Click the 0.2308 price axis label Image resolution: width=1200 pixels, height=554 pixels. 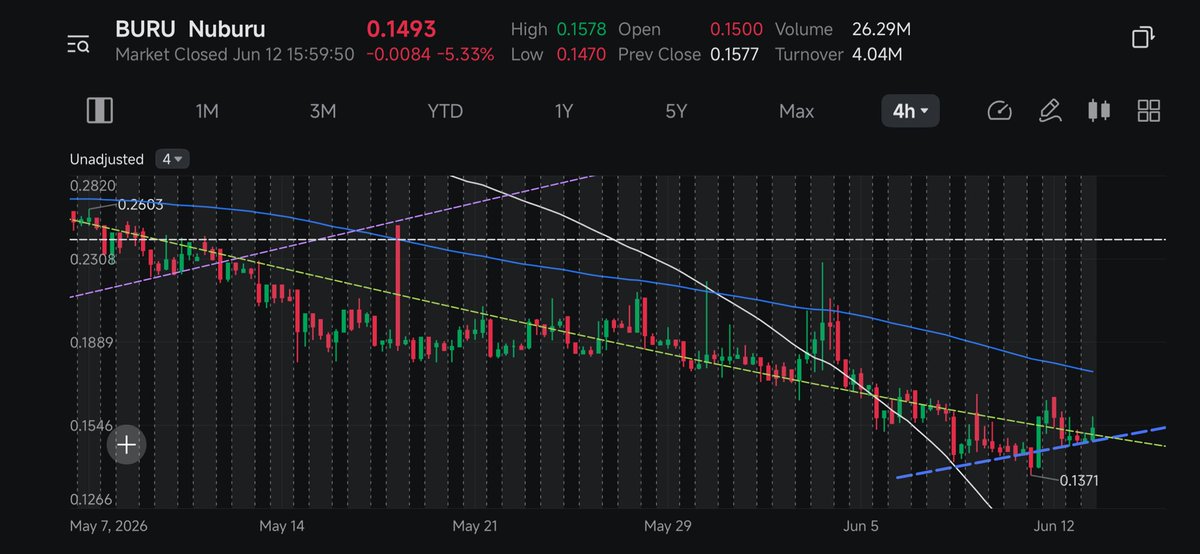click(92, 259)
